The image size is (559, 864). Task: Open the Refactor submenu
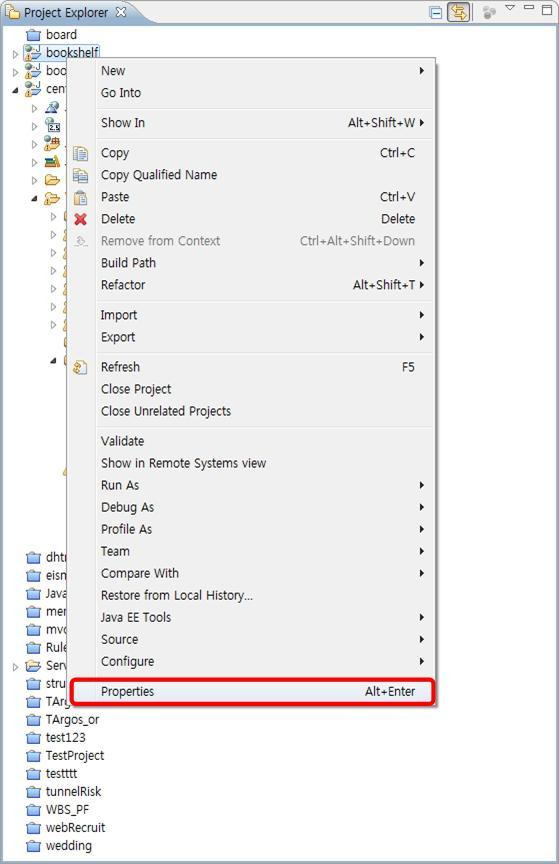tap(251, 285)
